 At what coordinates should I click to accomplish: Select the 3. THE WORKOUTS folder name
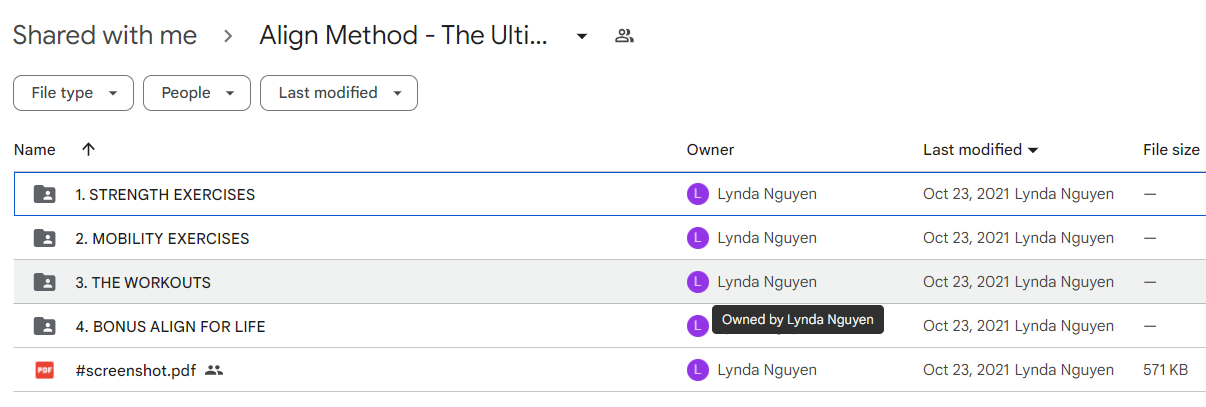click(x=143, y=283)
